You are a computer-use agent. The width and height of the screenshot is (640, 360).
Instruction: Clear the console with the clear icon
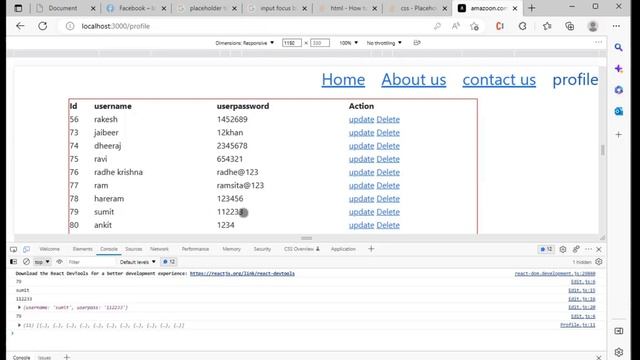[26, 262]
